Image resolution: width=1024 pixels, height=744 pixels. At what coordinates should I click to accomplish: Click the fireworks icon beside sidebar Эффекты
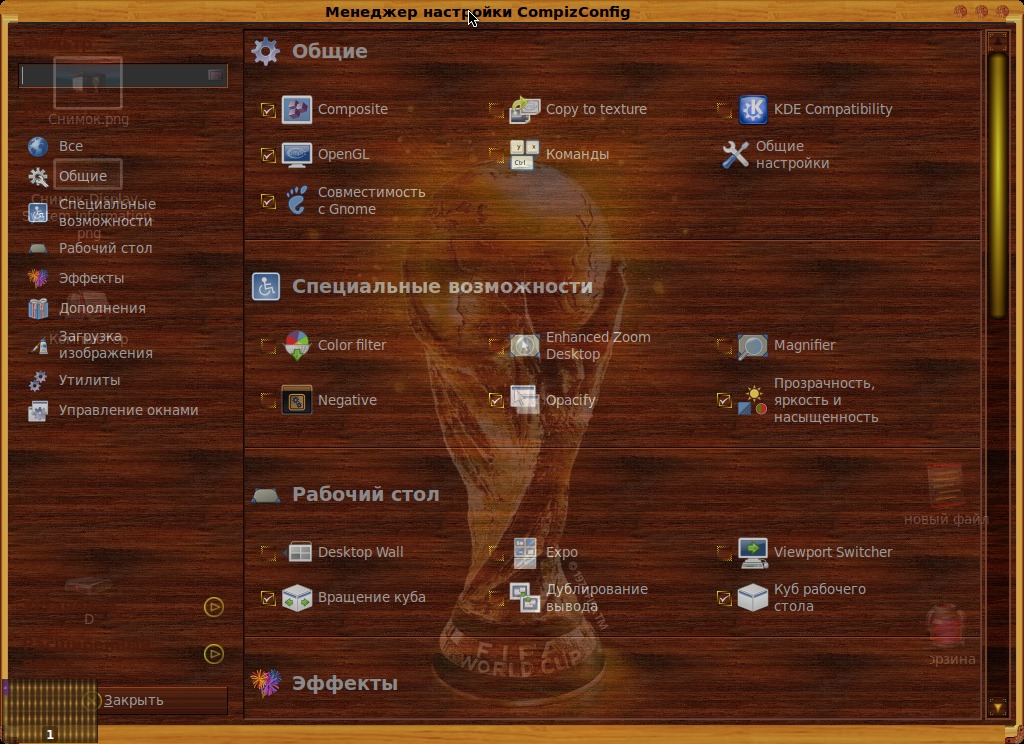tap(38, 278)
